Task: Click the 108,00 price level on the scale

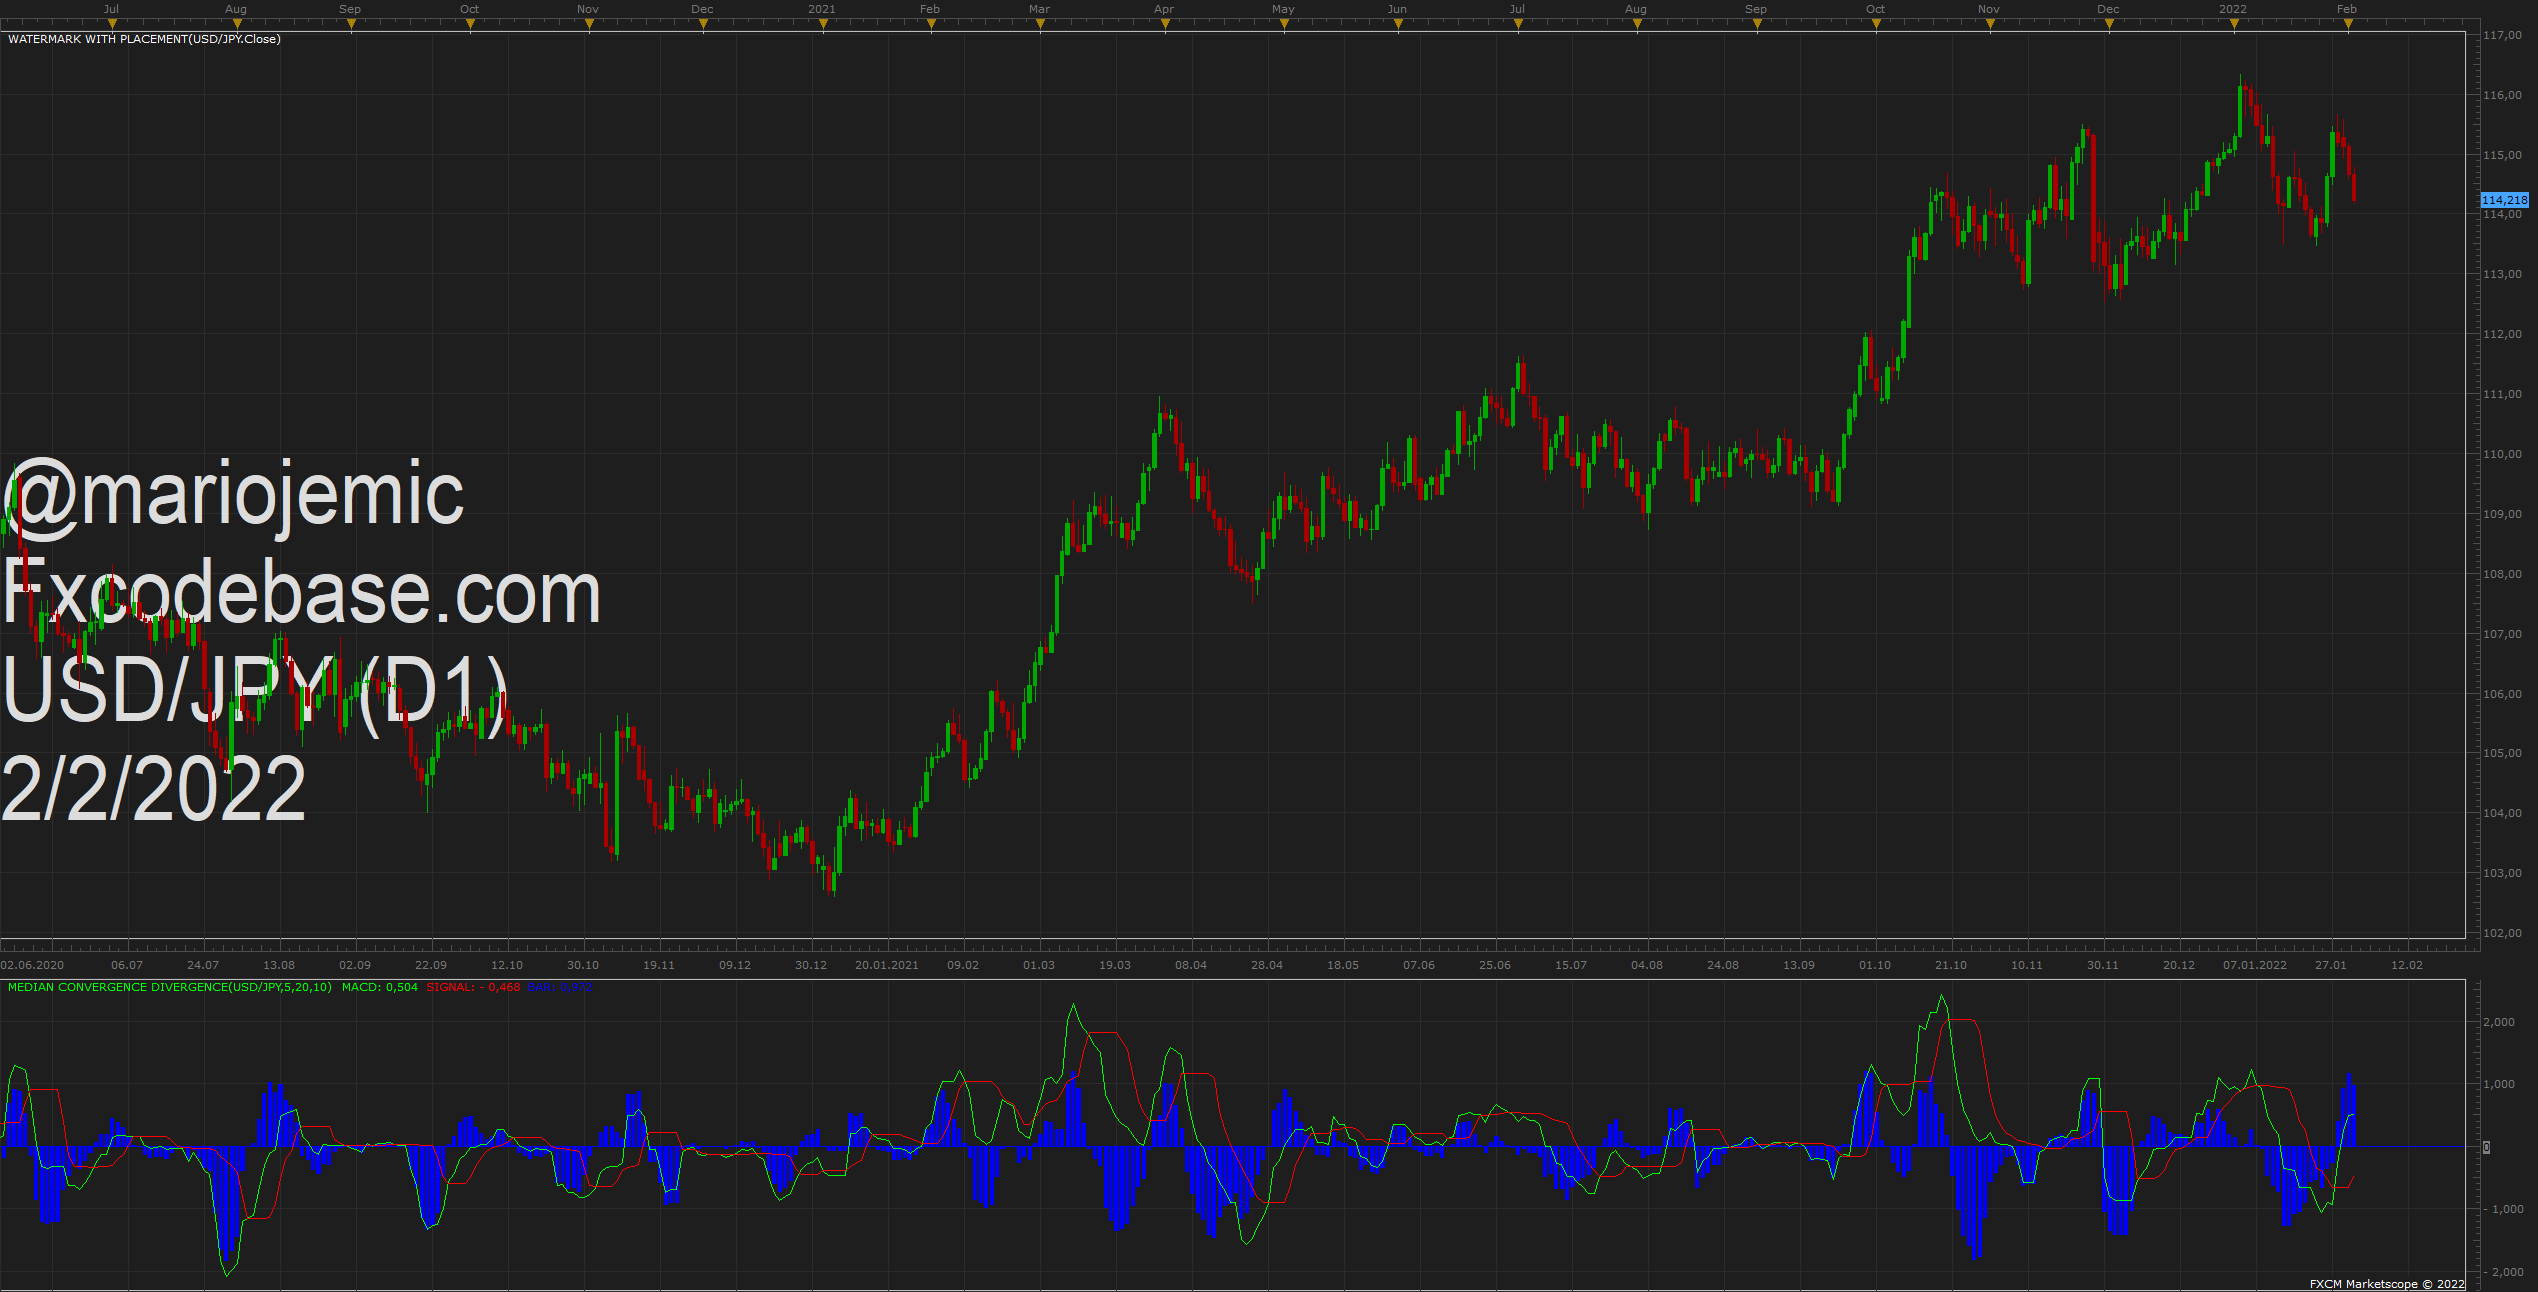Action: click(x=2503, y=574)
